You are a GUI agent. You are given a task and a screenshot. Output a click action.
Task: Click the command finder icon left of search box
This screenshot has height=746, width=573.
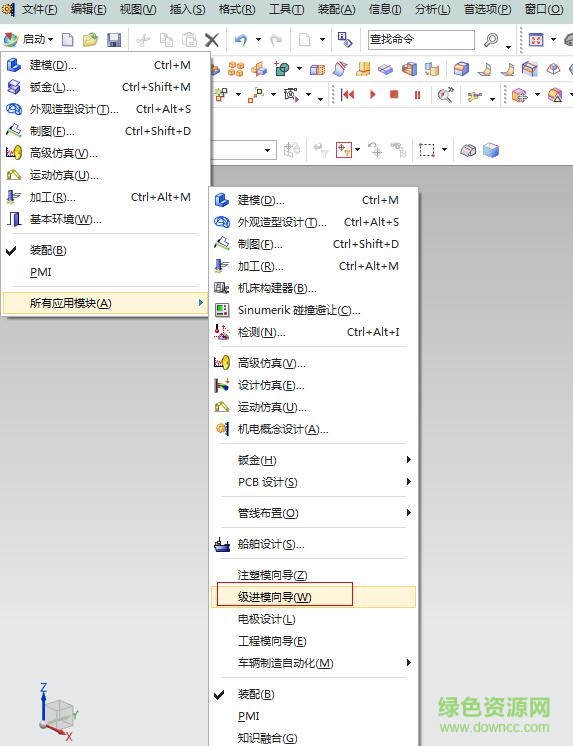345,39
